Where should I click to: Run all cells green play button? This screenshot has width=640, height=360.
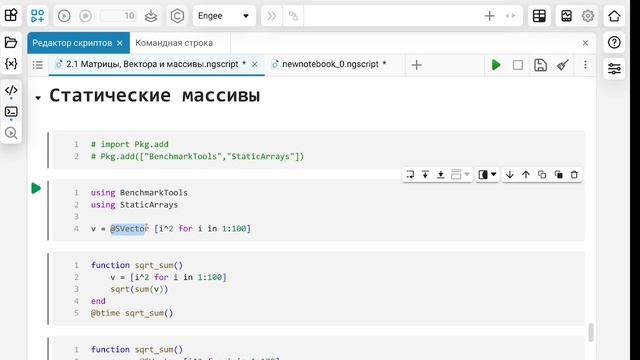pyautogui.click(x=496, y=65)
